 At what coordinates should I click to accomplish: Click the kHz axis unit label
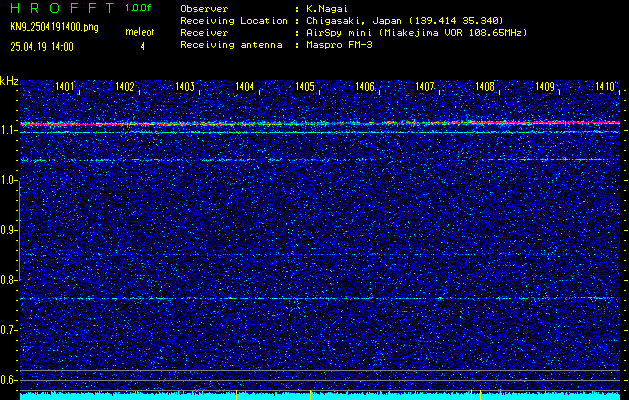pos(9,81)
